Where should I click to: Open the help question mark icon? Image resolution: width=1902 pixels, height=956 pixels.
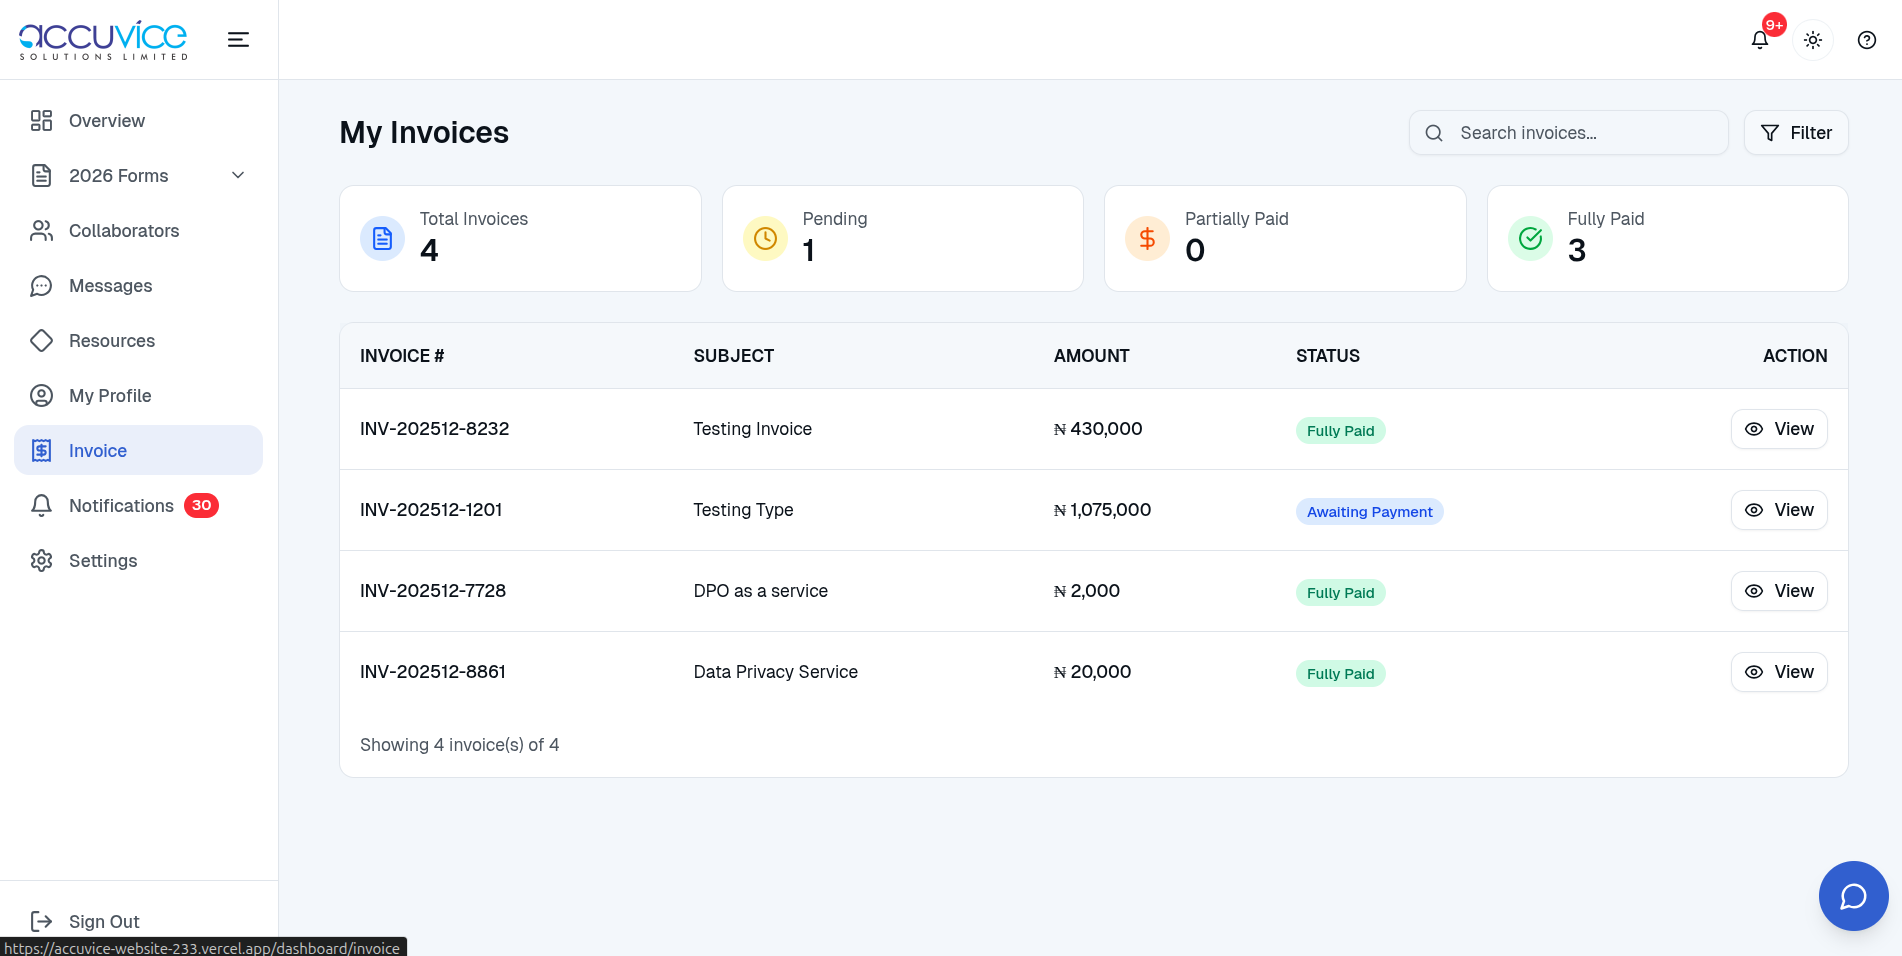pos(1866,40)
